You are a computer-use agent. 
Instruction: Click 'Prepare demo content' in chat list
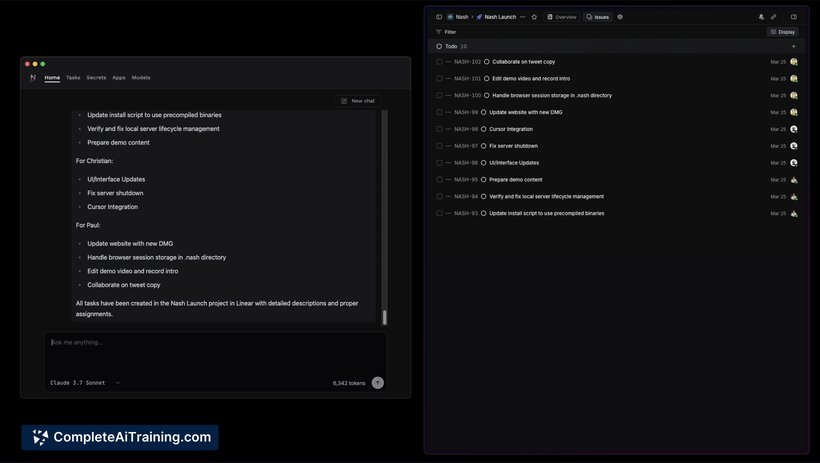tap(118, 142)
